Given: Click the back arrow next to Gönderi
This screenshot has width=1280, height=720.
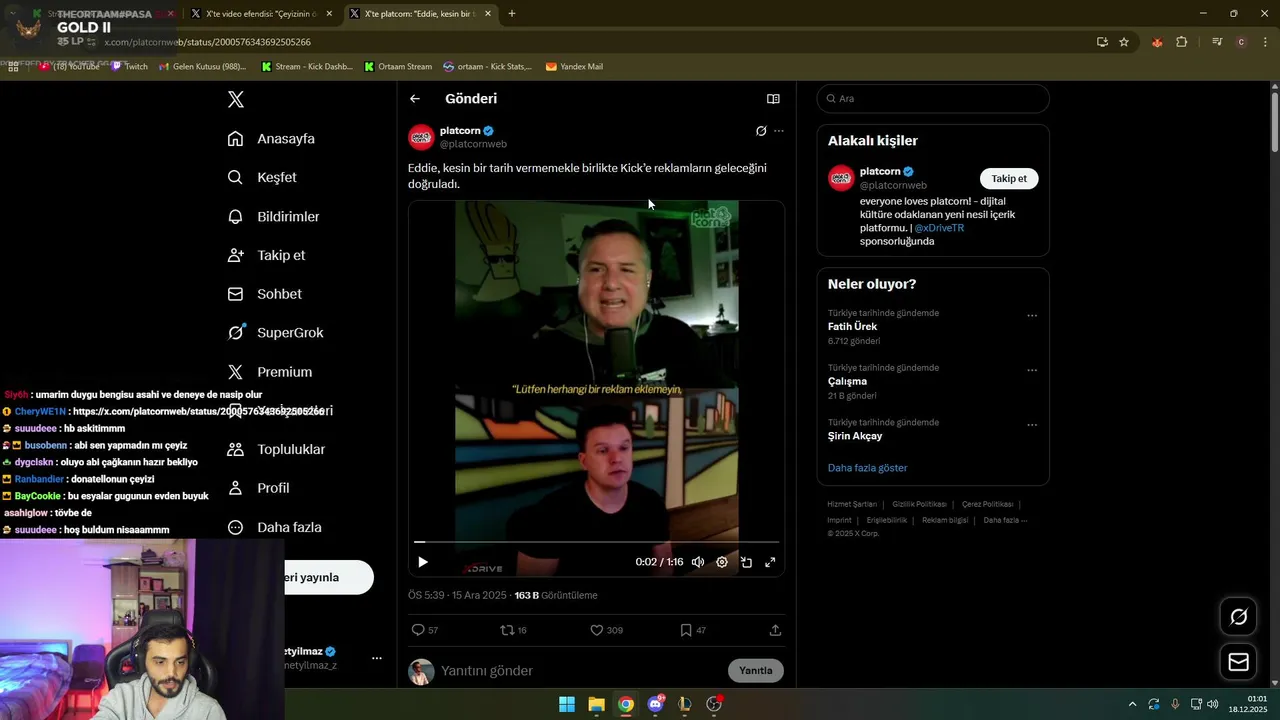Looking at the screenshot, I should coord(415,99).
